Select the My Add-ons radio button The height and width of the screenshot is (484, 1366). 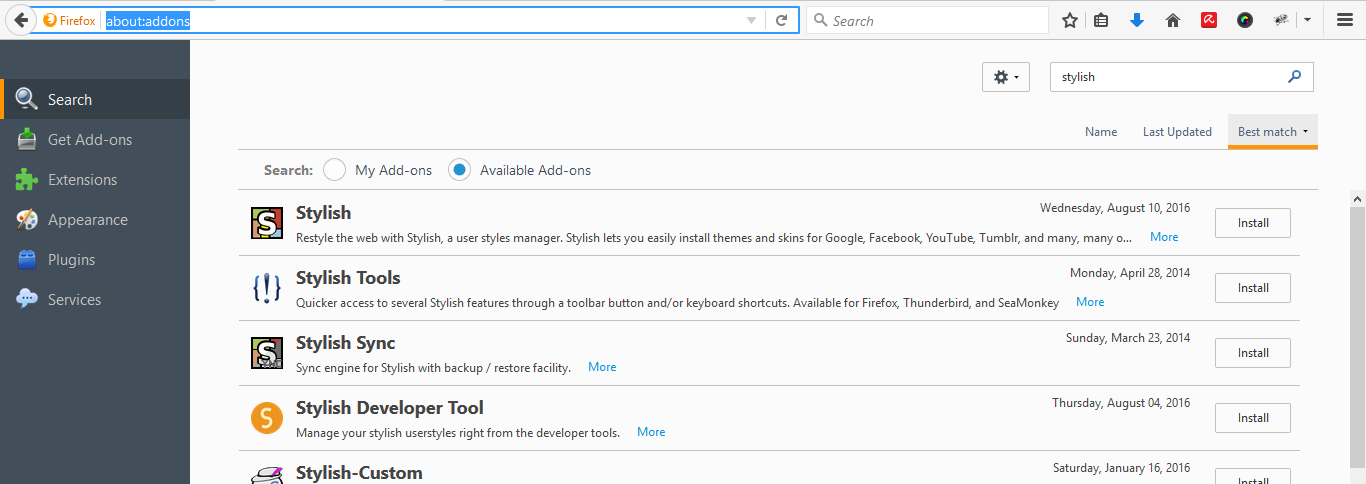[334, 170]
